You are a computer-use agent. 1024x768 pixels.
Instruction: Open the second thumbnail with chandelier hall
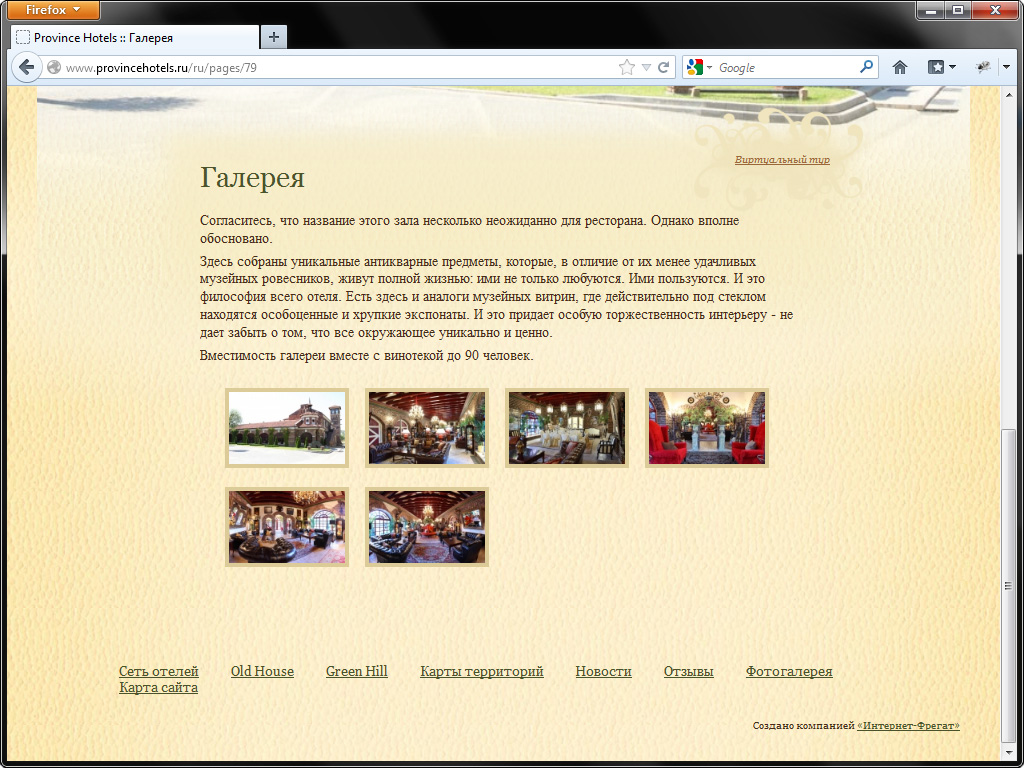426,428
